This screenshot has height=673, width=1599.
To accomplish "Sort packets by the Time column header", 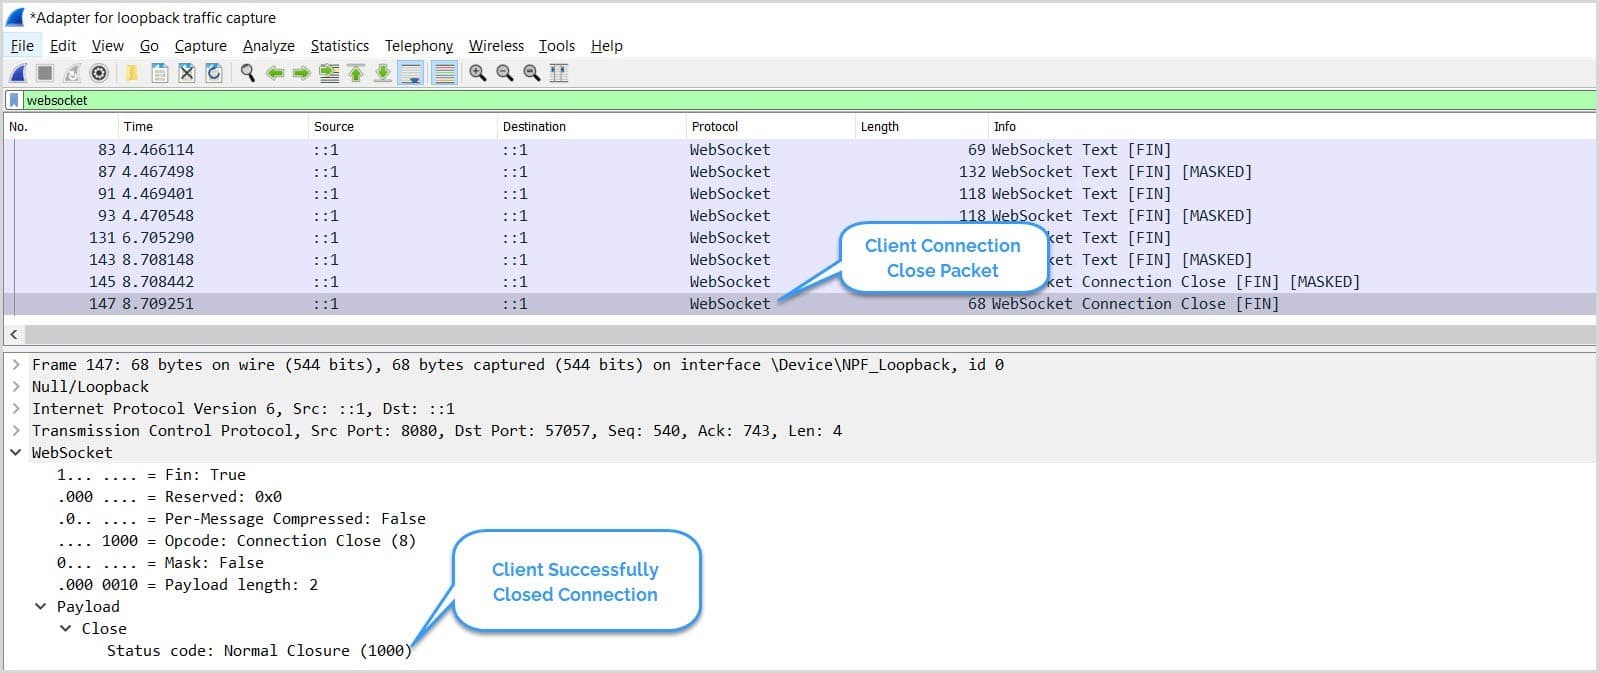I will click(x=138, y=127).
